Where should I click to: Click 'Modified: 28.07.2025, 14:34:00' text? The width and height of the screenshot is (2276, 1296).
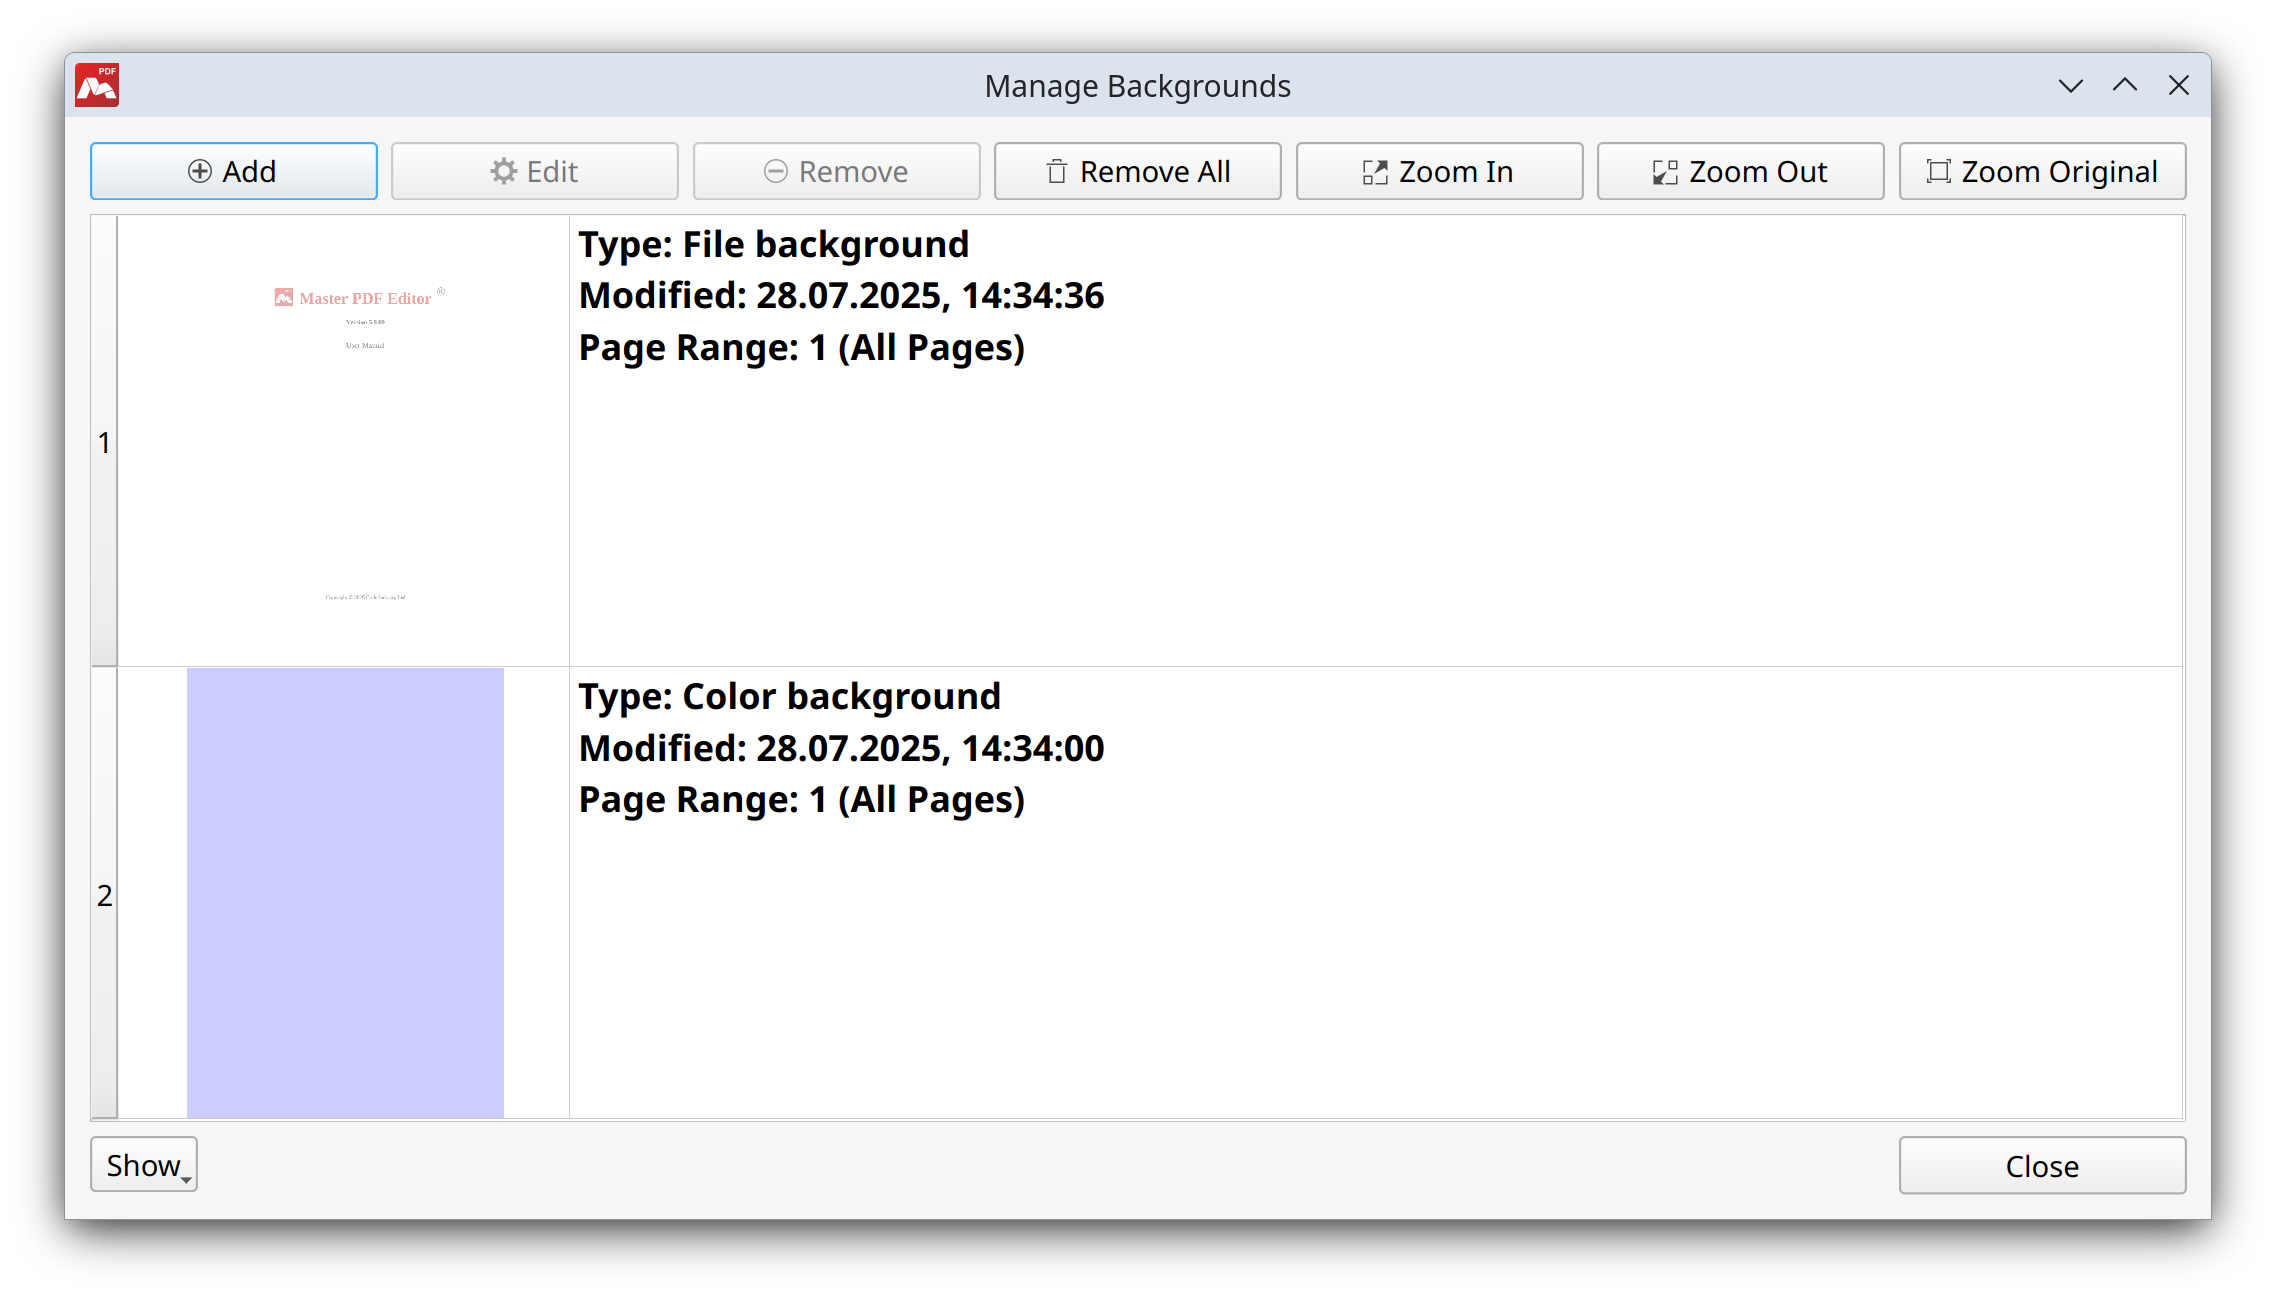[842, 748]
